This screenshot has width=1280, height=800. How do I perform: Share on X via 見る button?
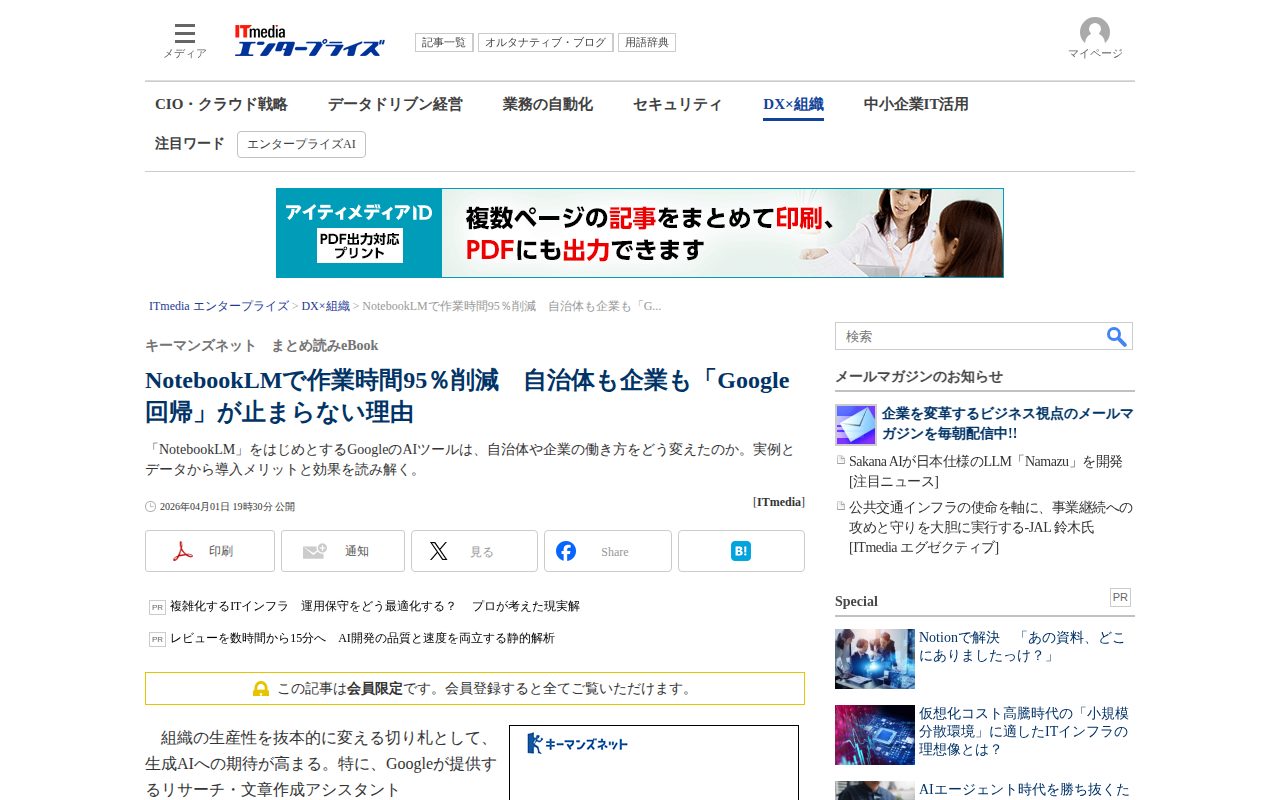coord(474,551)
